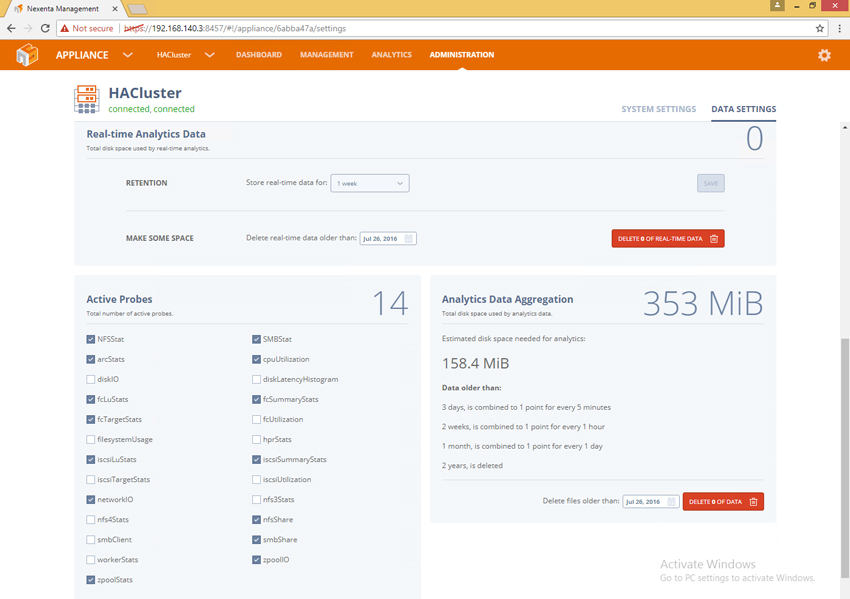Enable the smbClient probe
This screenshot has width=850, height=599.
click(x=91, y=540)
